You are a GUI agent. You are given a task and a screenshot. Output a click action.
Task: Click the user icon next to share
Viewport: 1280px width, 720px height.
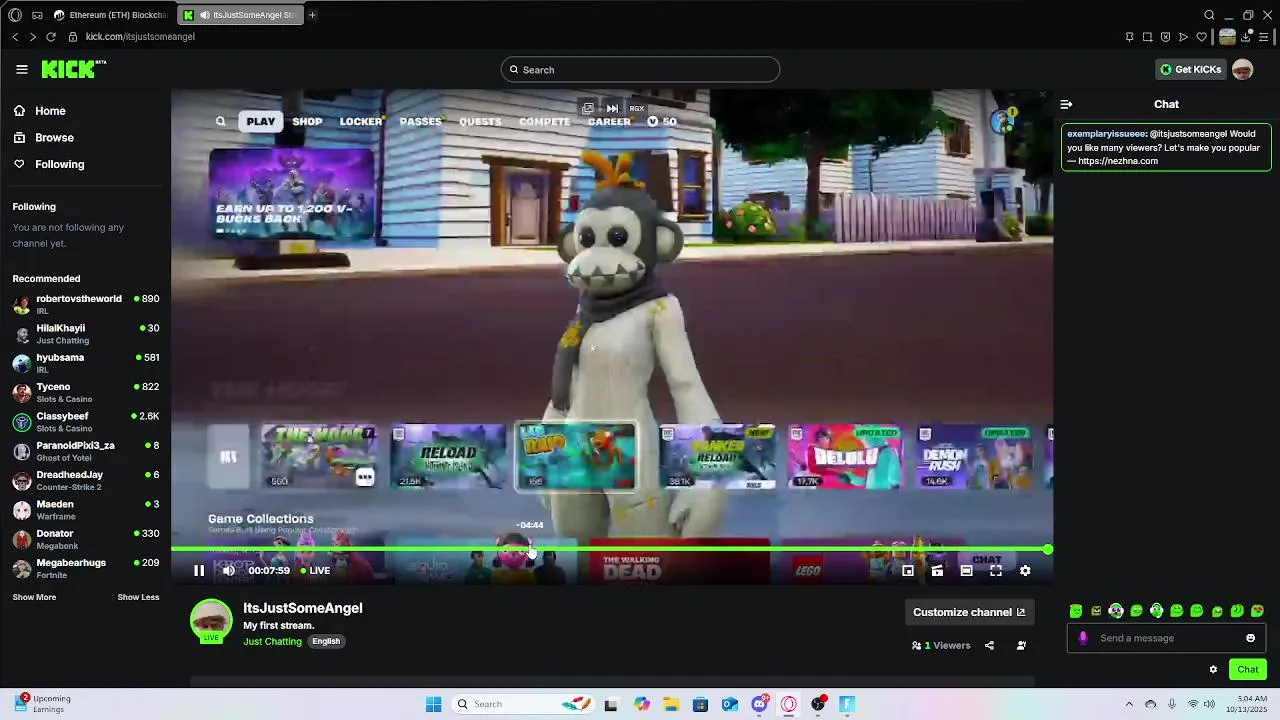click(1021, 645)
